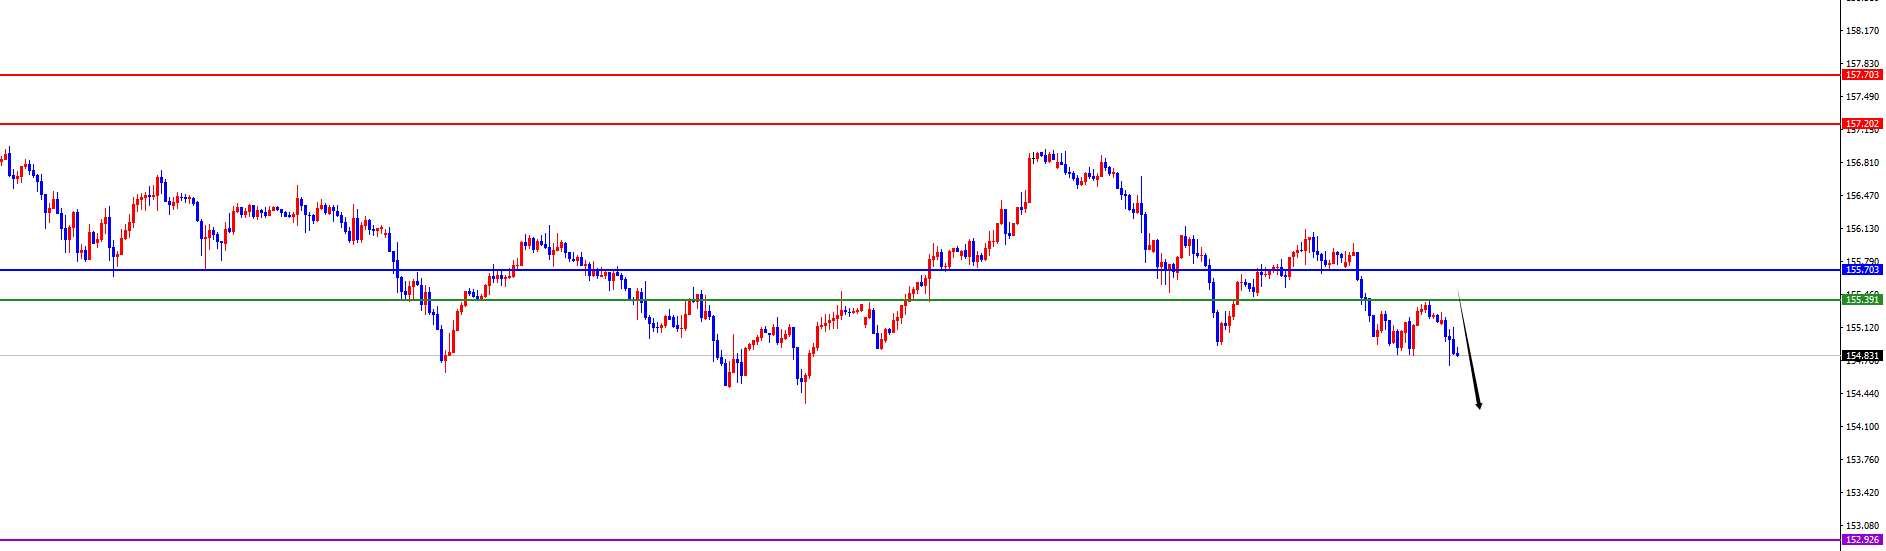Select the black downward arrow drawing
The image size is (1886, 551).
click(x=1469, y=350)
